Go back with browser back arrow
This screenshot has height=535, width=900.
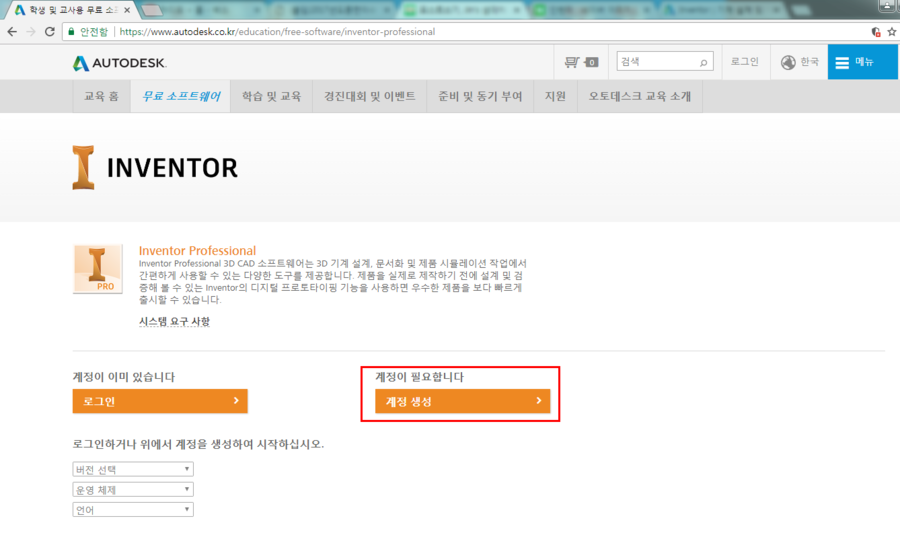12,32
